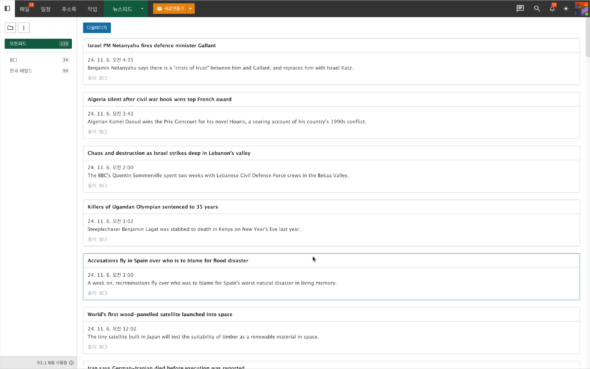Open the chat messages icon in header
The height and width of the screenshot is (369, 590).
click(x=520, y=8)
